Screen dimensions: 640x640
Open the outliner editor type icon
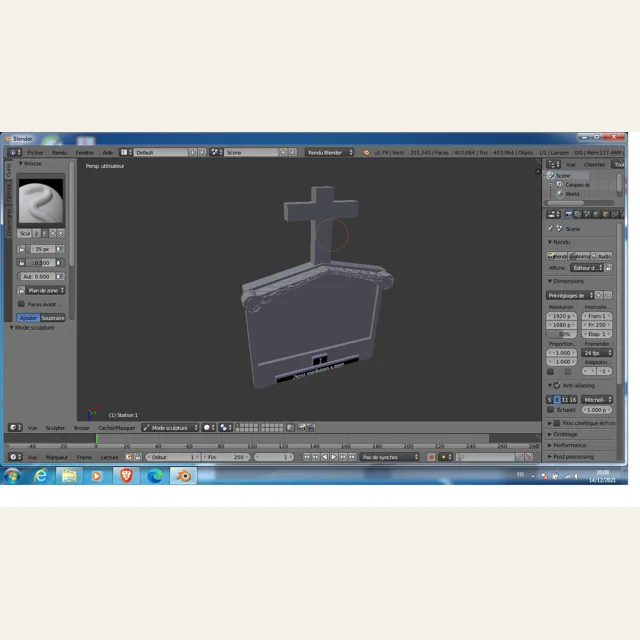pos(551,164)
